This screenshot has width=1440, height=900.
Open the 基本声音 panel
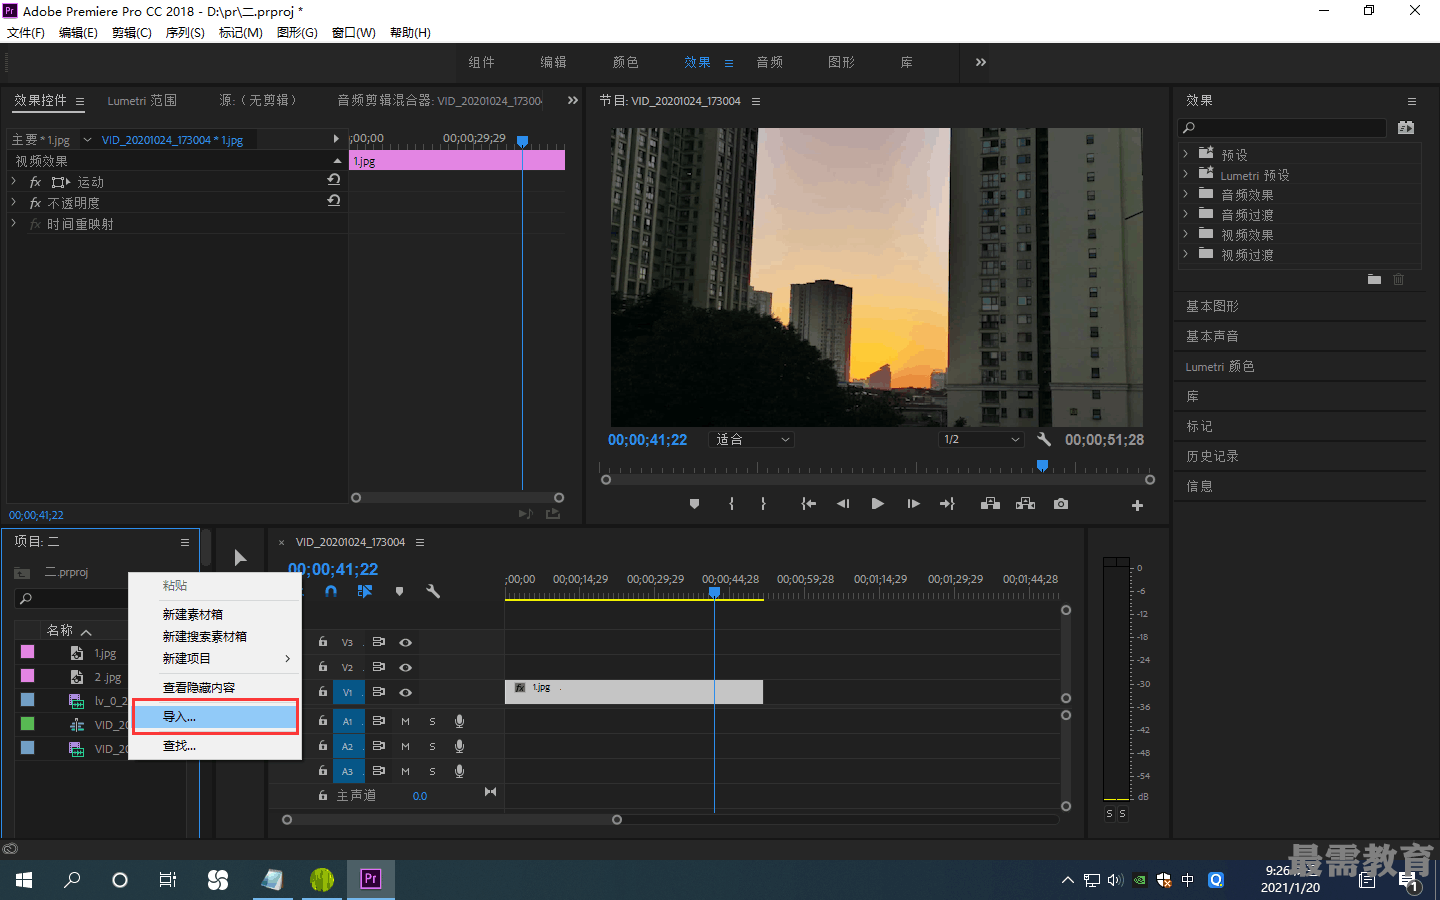point(1212,336)
